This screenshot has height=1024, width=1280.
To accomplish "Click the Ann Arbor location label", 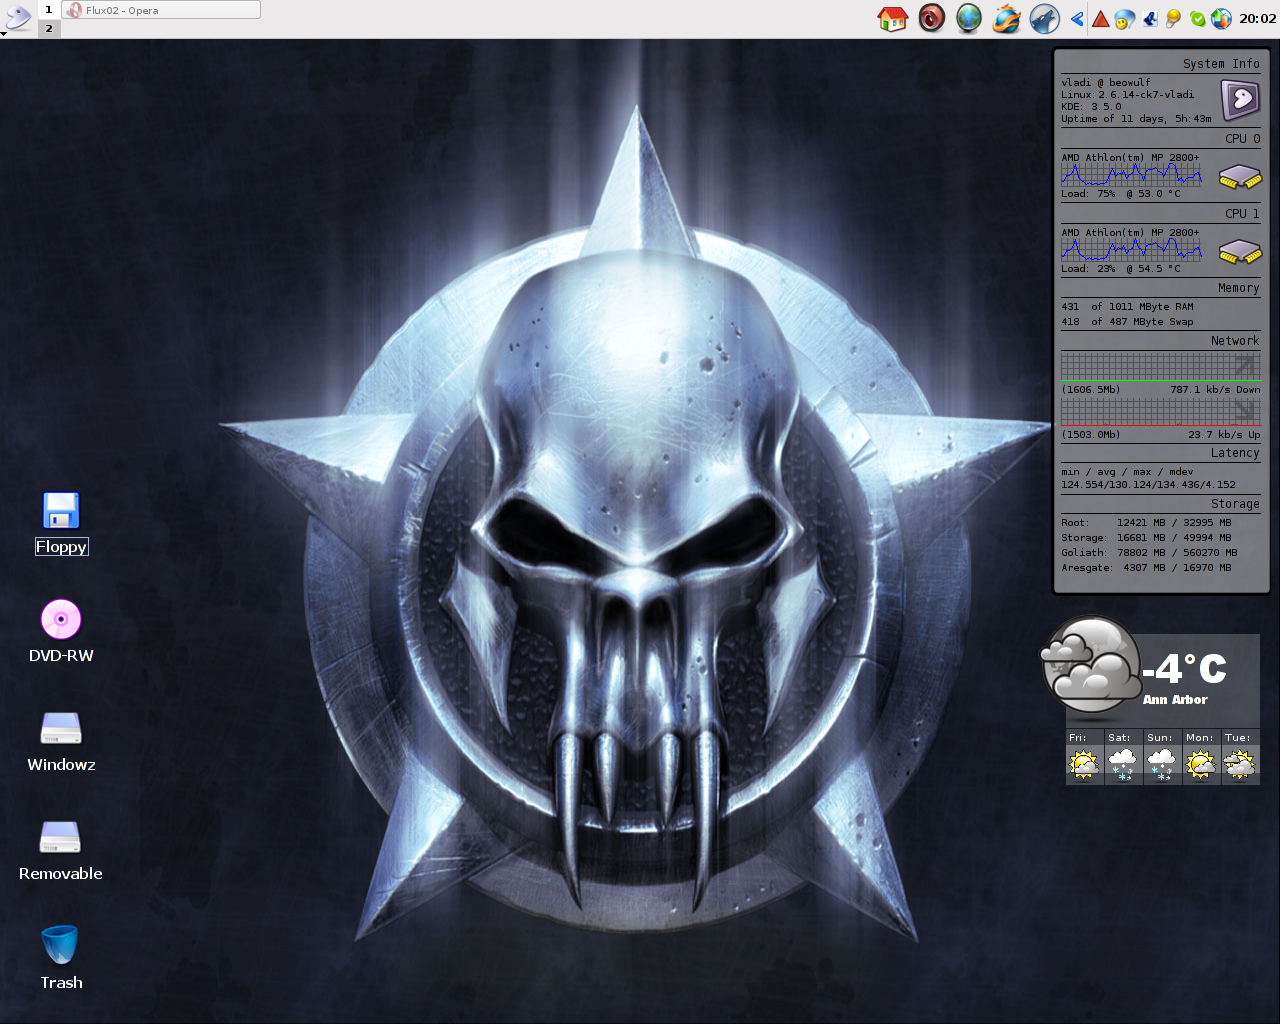I will tap(1175, 700).
